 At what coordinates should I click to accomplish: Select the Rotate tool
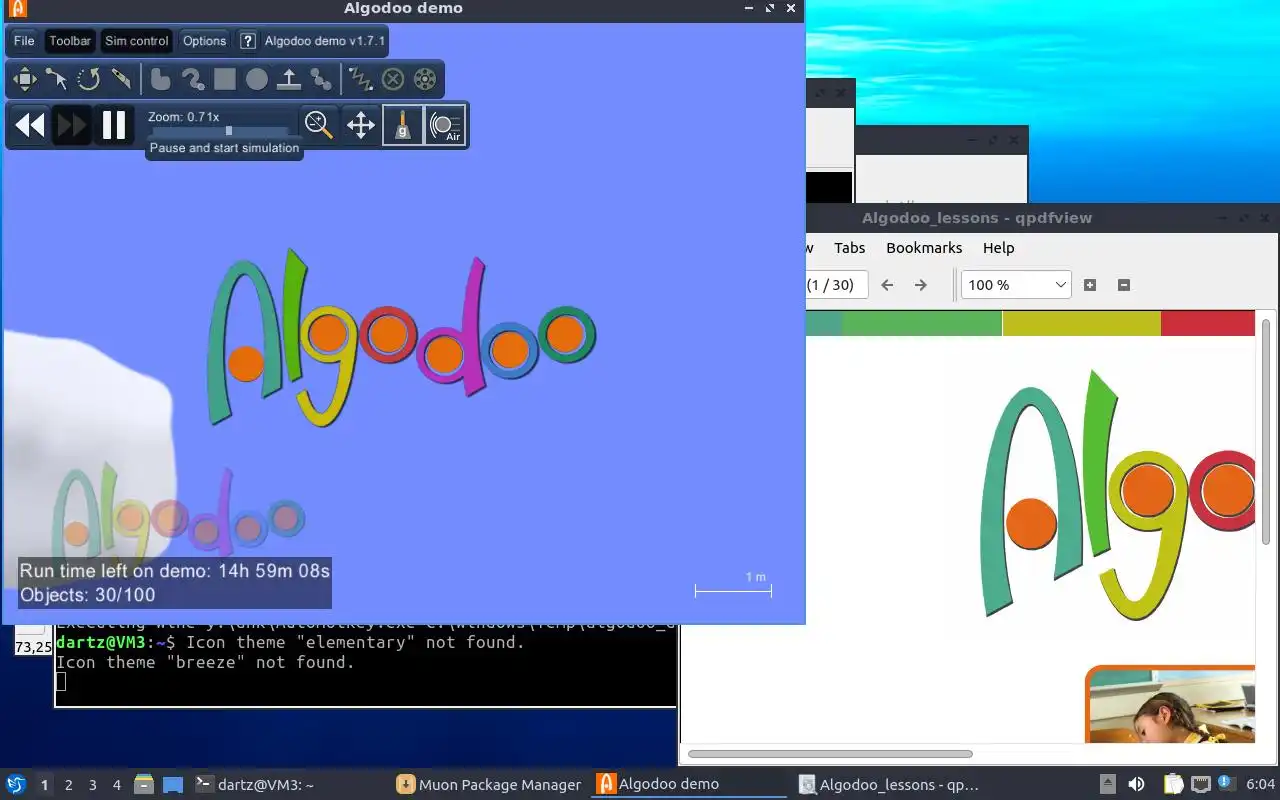tap(88, 79)
